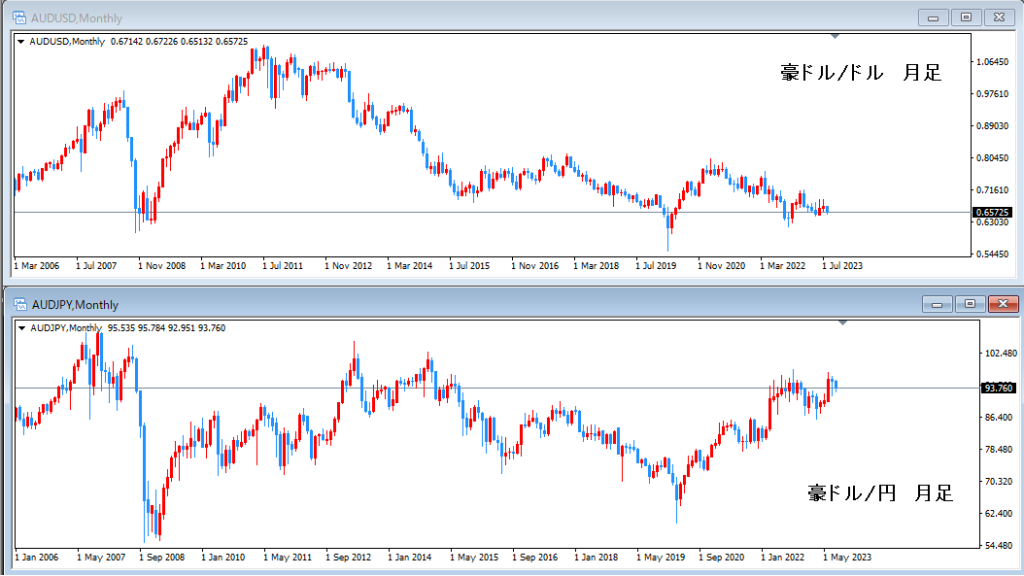Restore the AUDJPY Monthly chart window size
Screen dimensions: 1024x576
point(969,304)
